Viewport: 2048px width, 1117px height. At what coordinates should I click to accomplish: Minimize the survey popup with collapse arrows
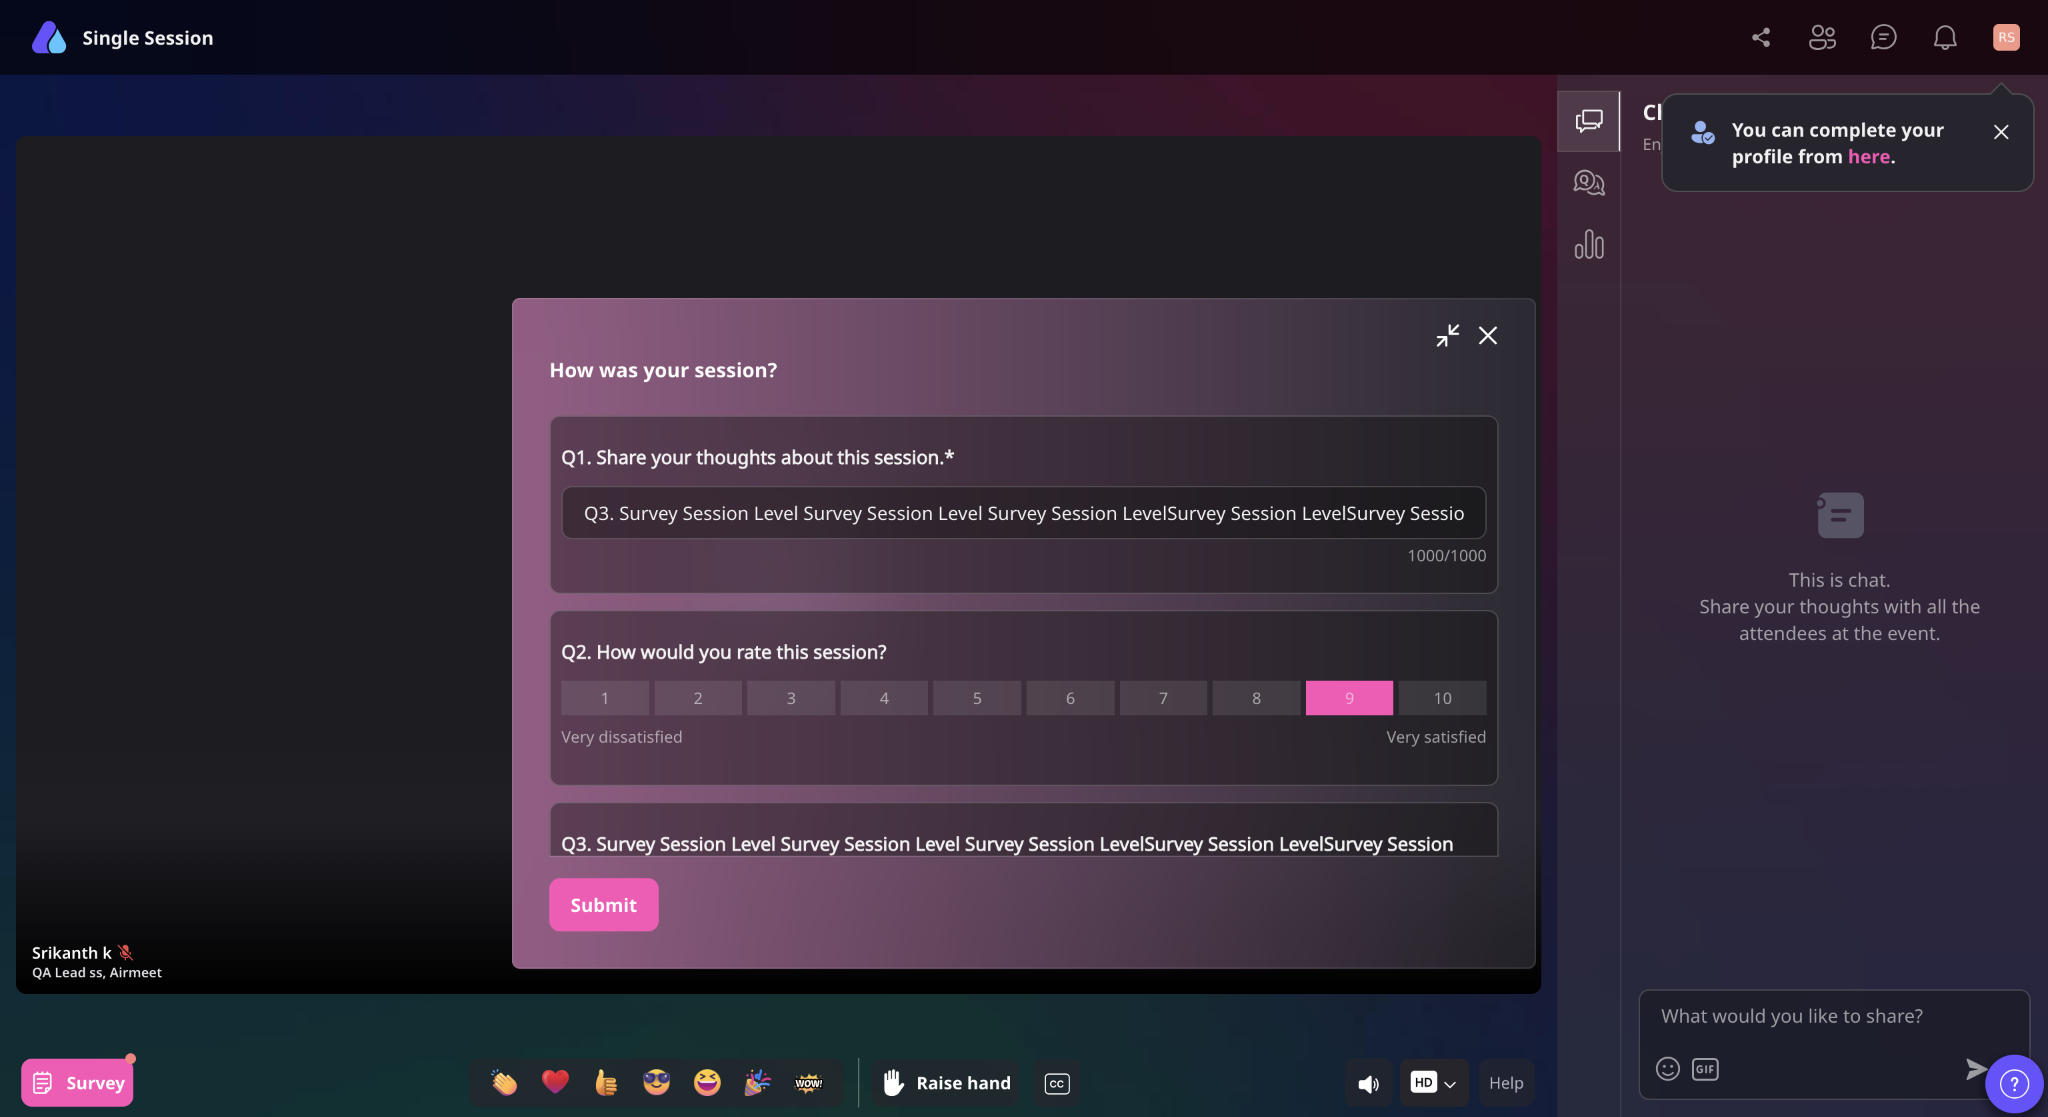[1447, 335]
